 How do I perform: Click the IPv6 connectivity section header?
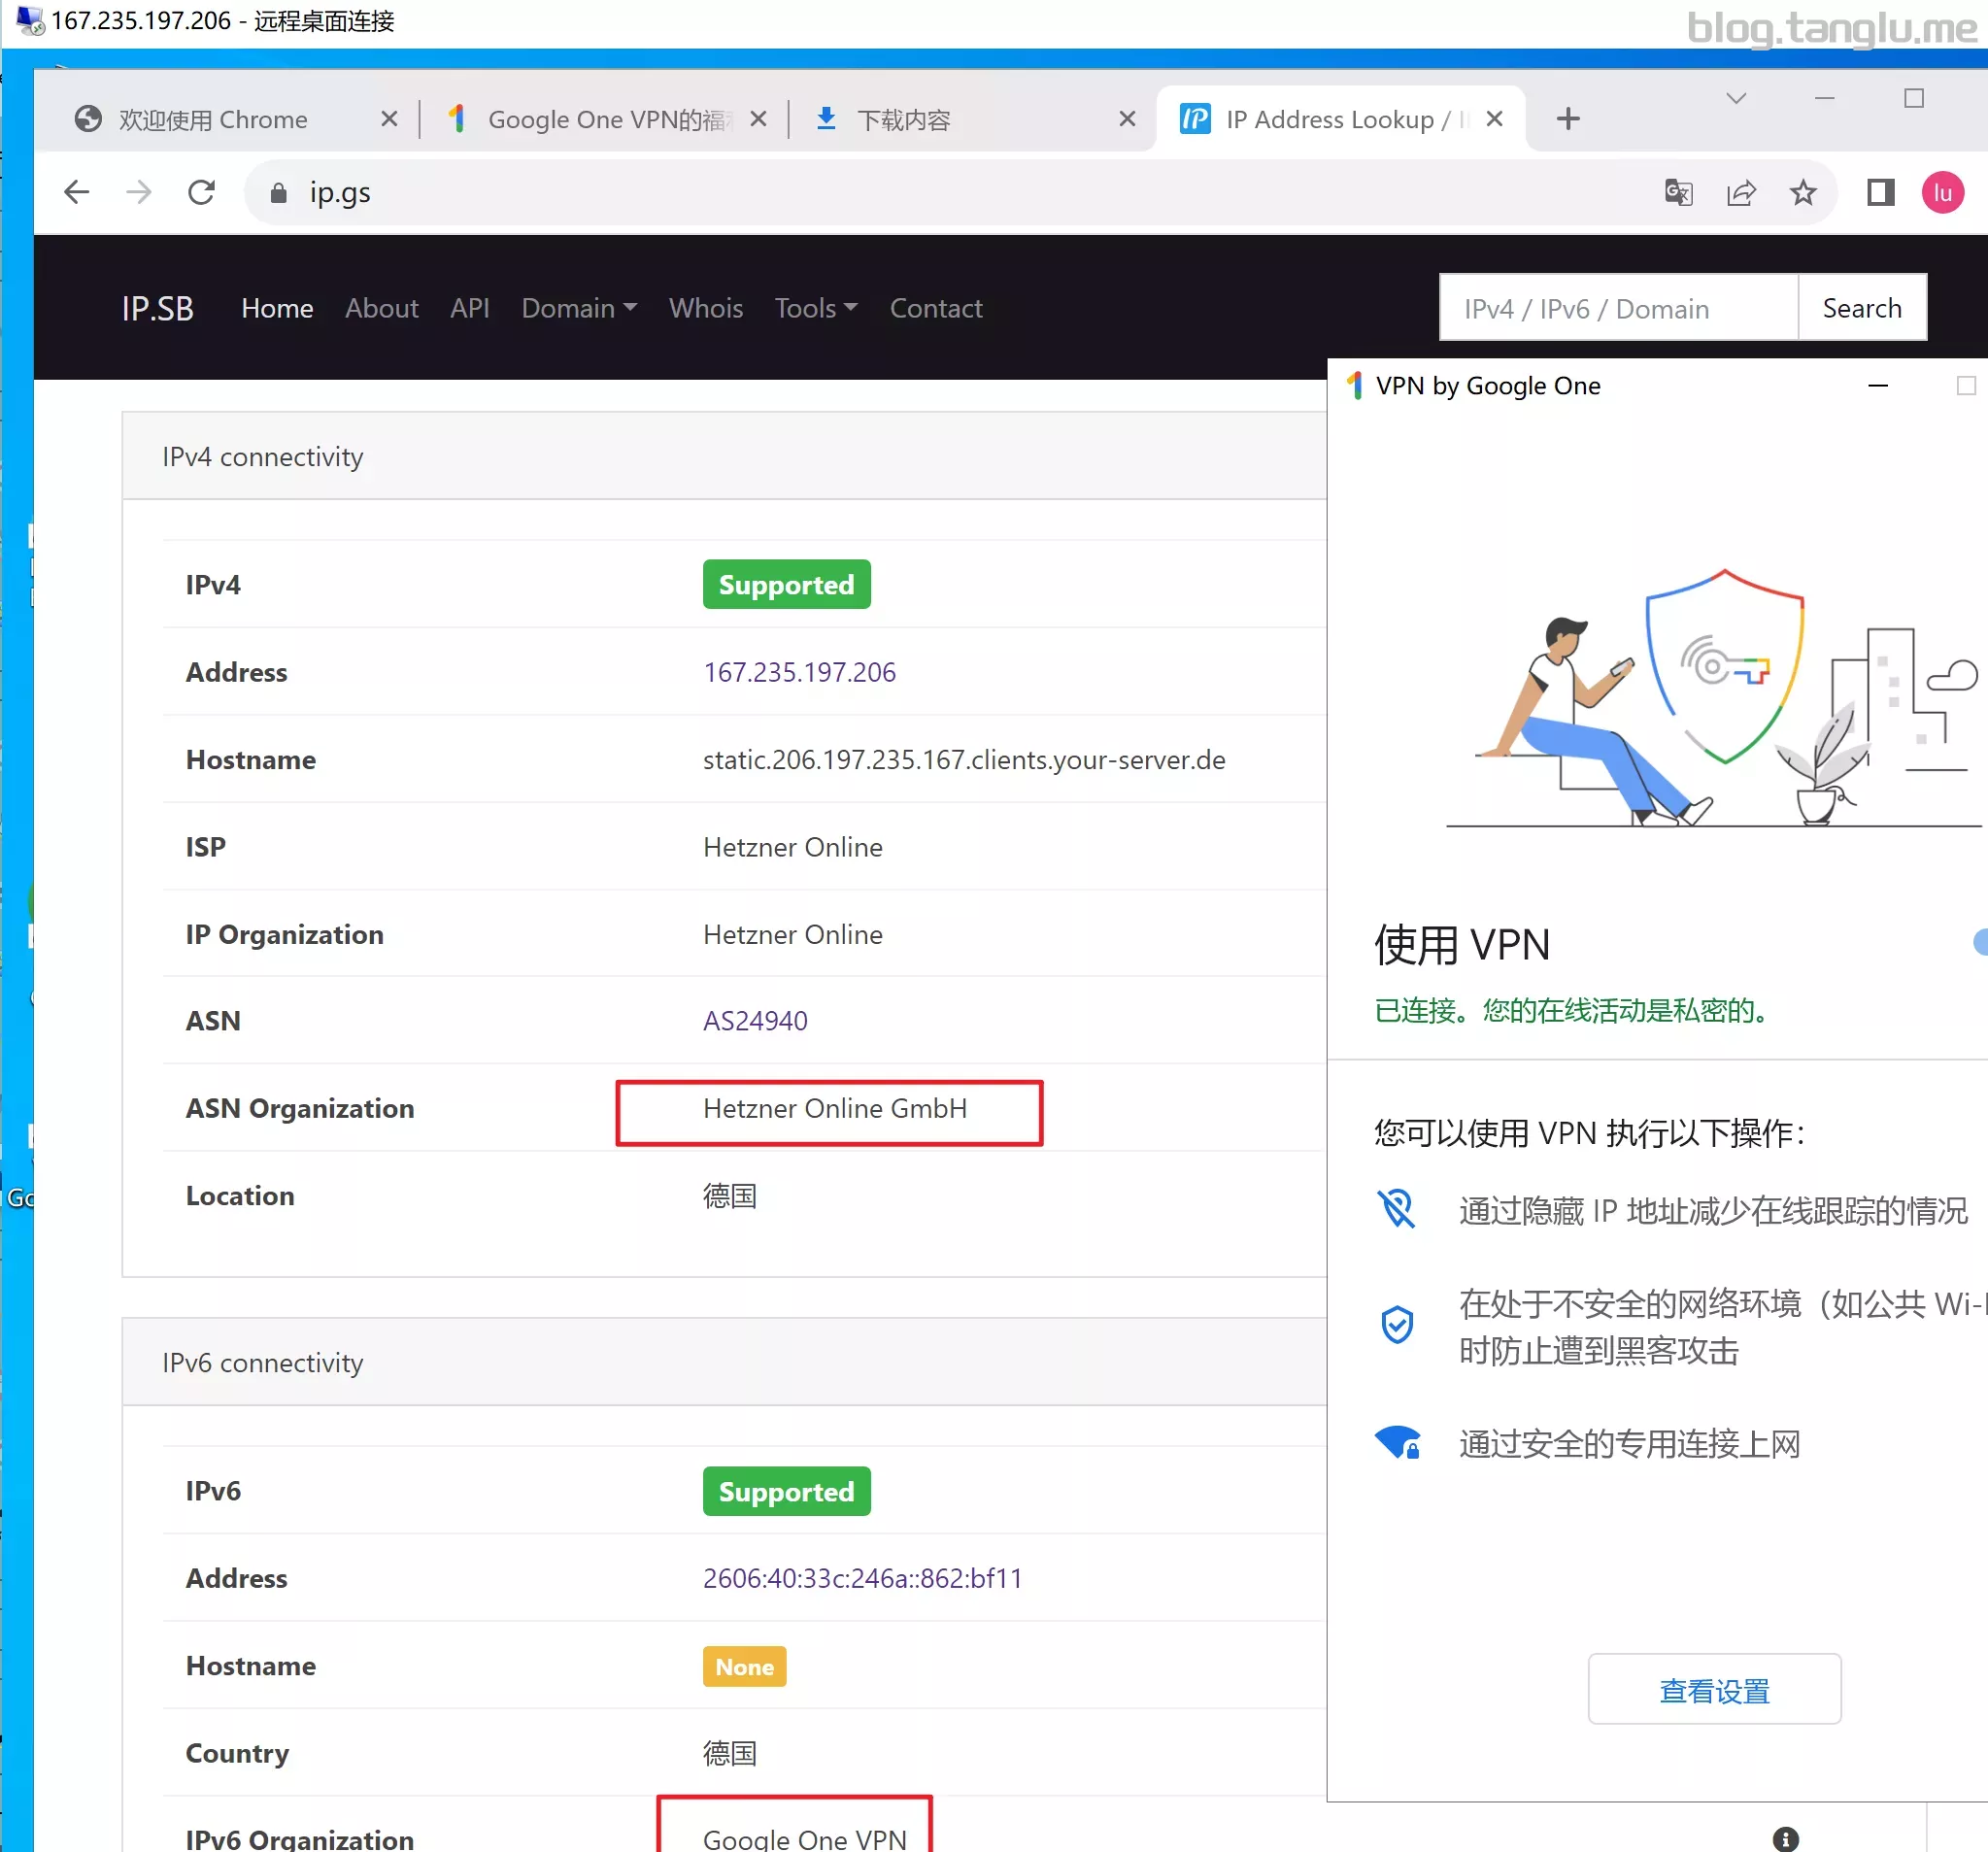pyautogui.click(x=724, y=1362)
